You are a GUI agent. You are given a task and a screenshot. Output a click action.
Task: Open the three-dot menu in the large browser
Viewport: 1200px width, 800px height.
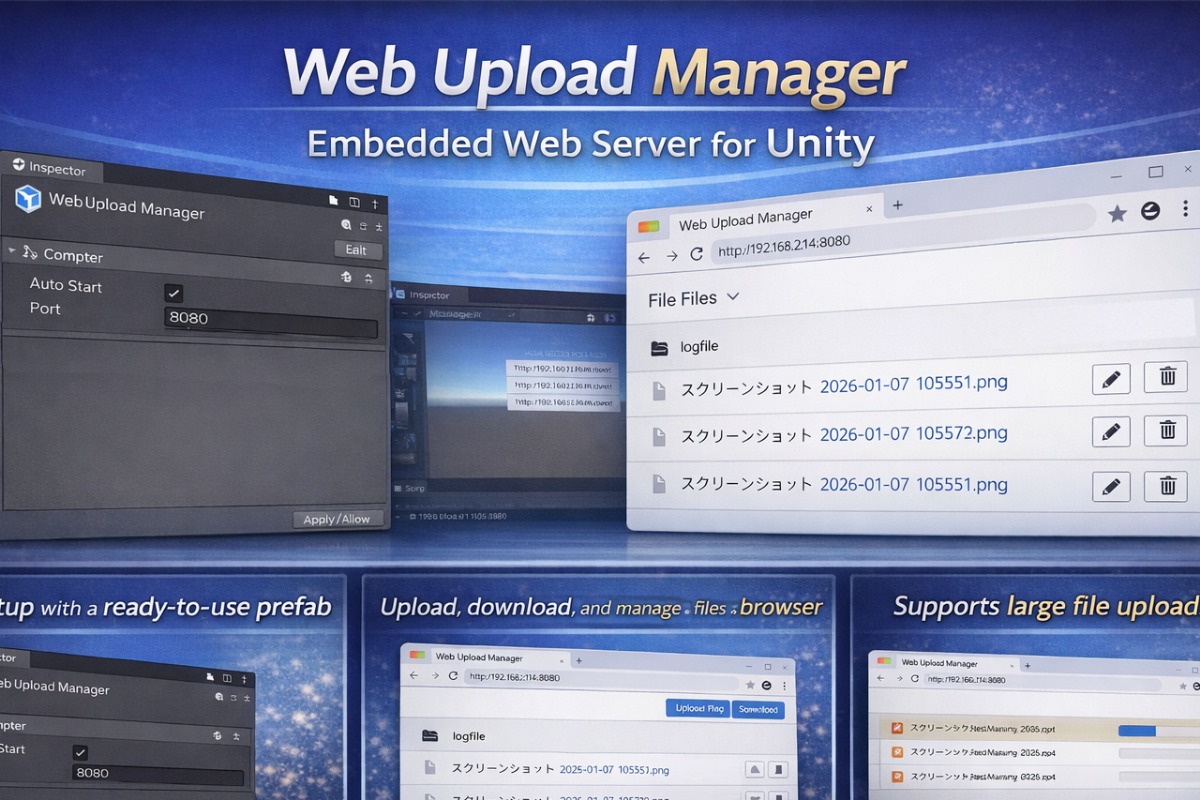(1186, 208)
